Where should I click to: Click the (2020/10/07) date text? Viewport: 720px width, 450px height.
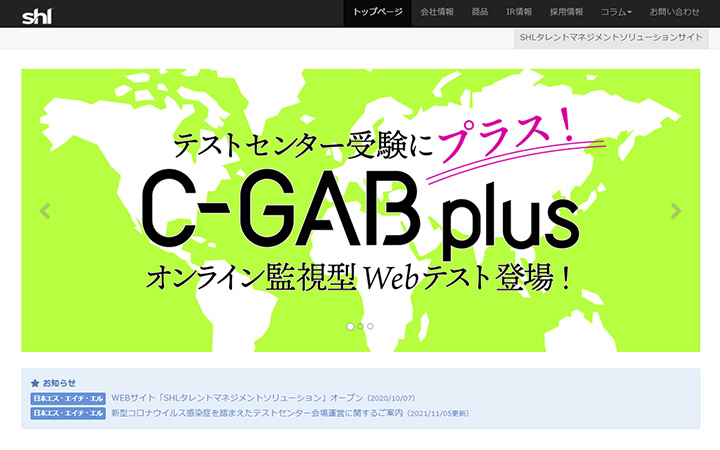(x=391, y=399)
